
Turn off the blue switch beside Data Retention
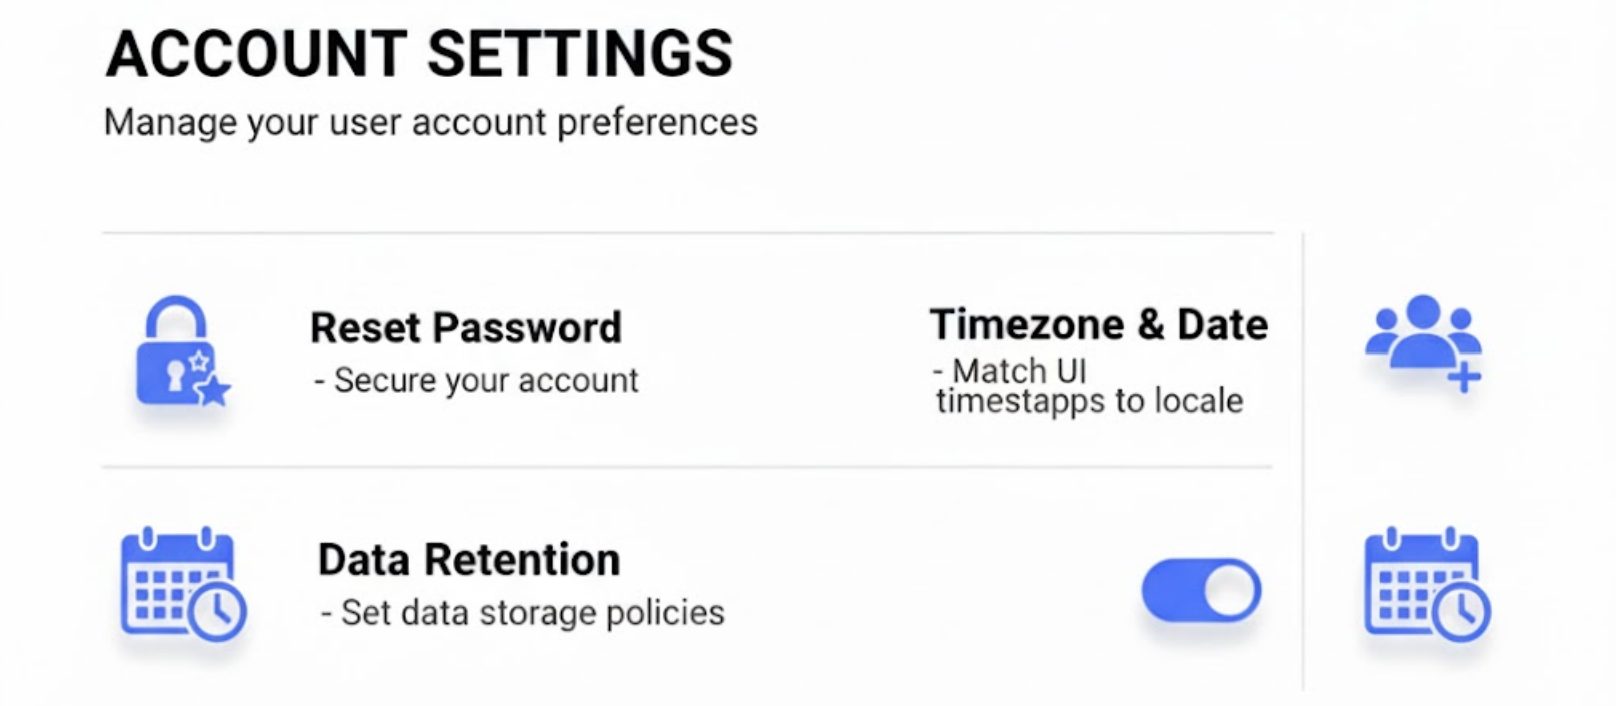tap(1200, 590)
